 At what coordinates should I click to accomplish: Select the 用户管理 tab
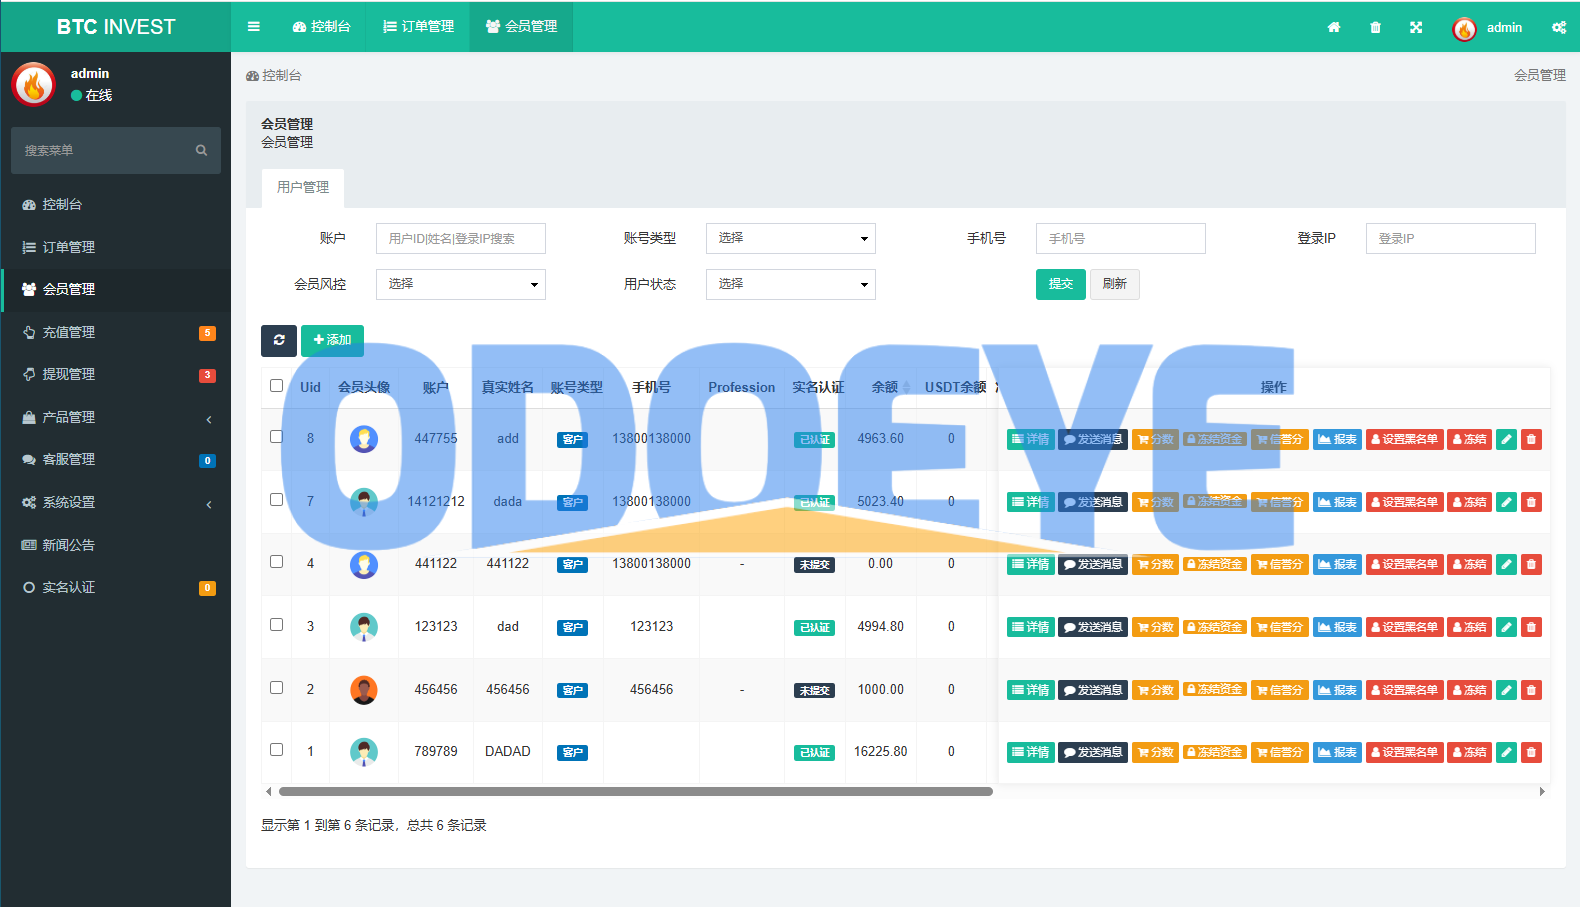tap(303, 188)
